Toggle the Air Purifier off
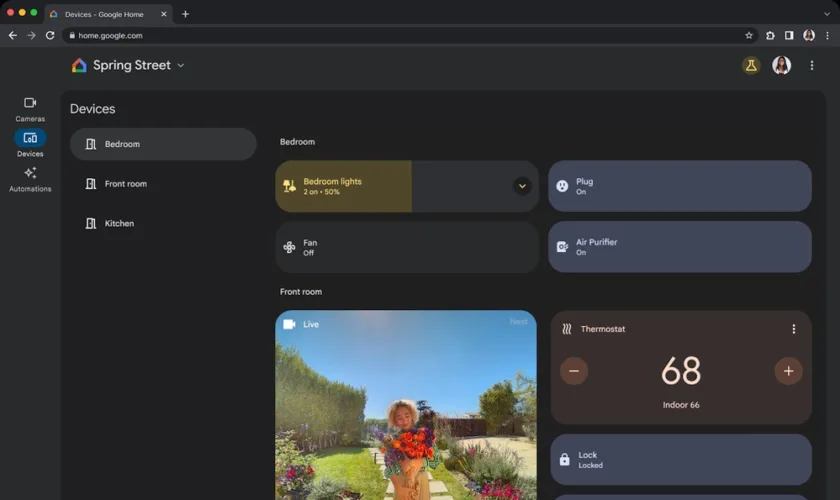The image size is (840, 500). coord(679,247)
